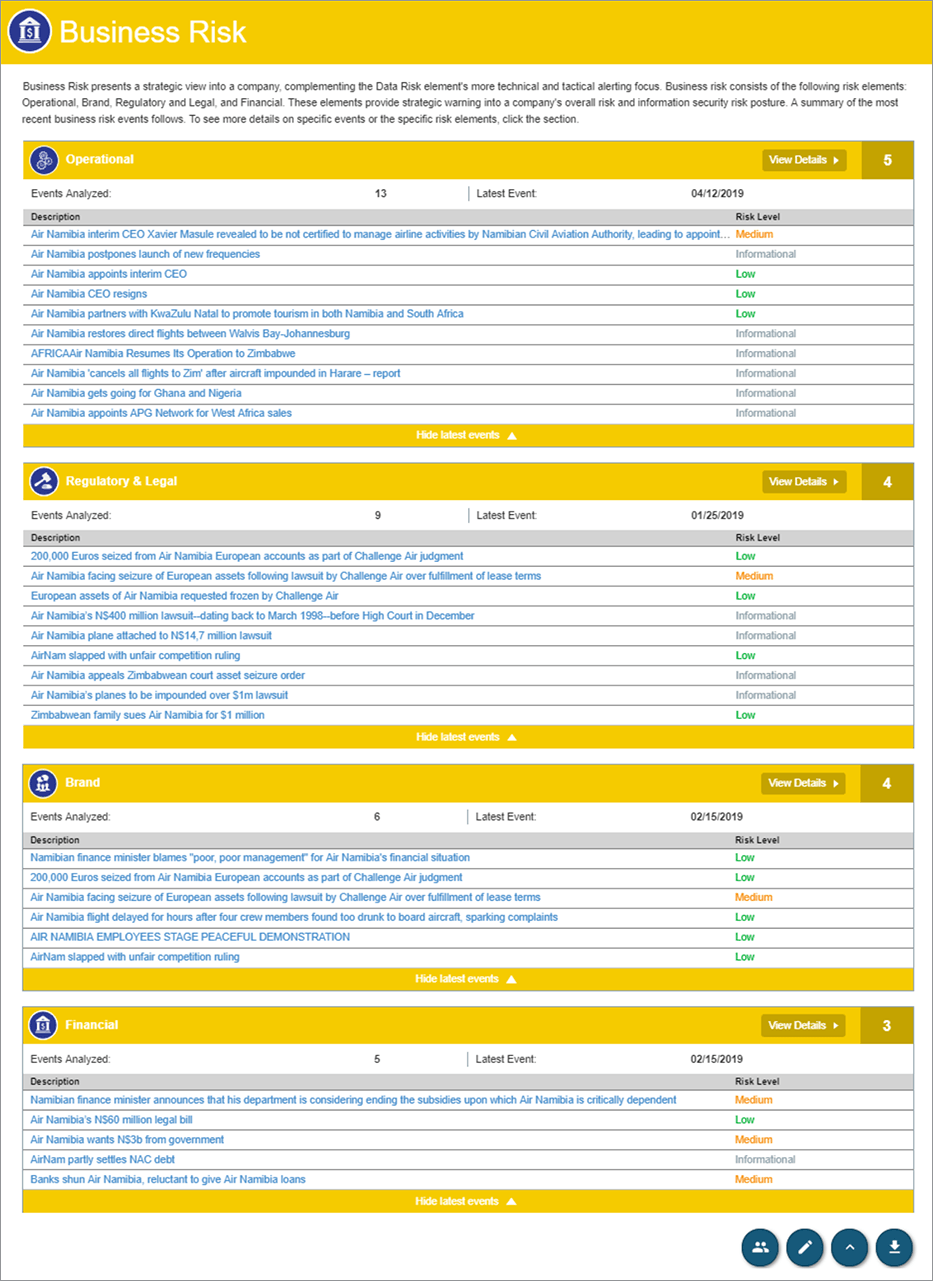Screen dimensions: 933x1281
Task: Click the Financial bank section icon
Action: pos(43,1025)
